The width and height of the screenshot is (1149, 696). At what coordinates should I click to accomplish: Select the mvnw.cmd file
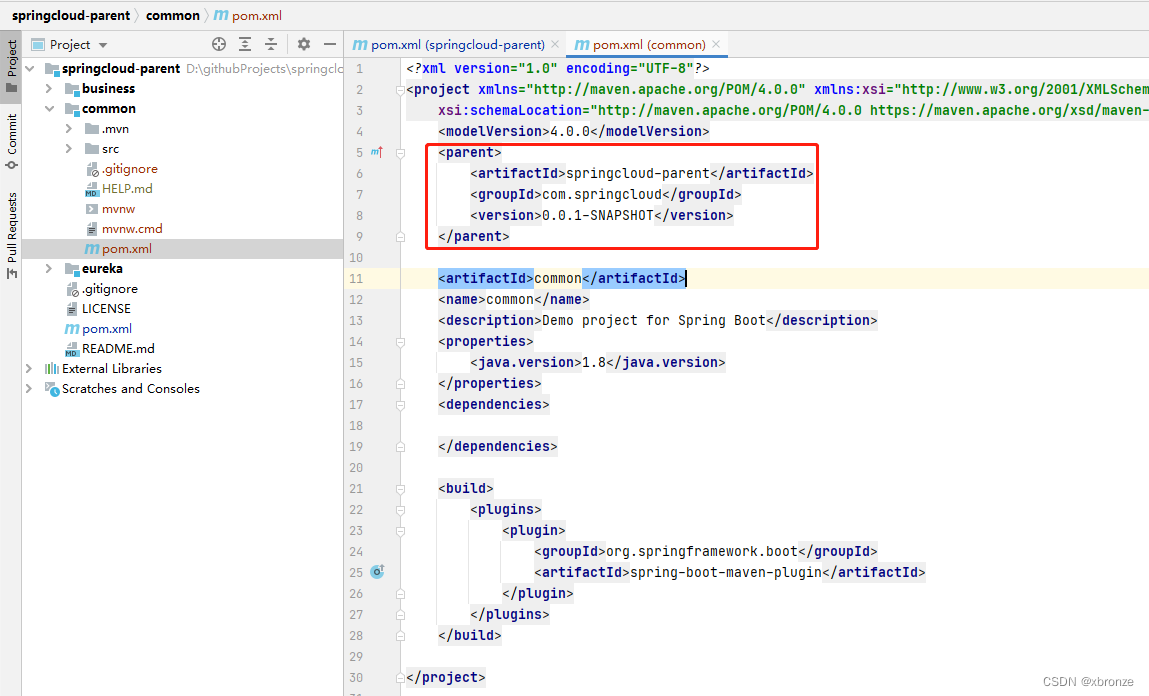pos(132,229)
